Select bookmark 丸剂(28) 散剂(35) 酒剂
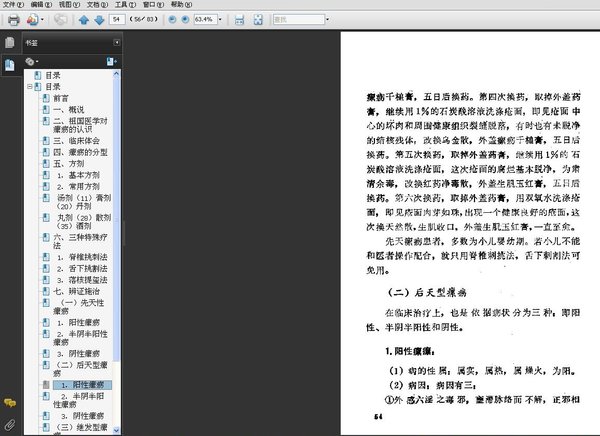The image size is (600, 436). [84, 222]
